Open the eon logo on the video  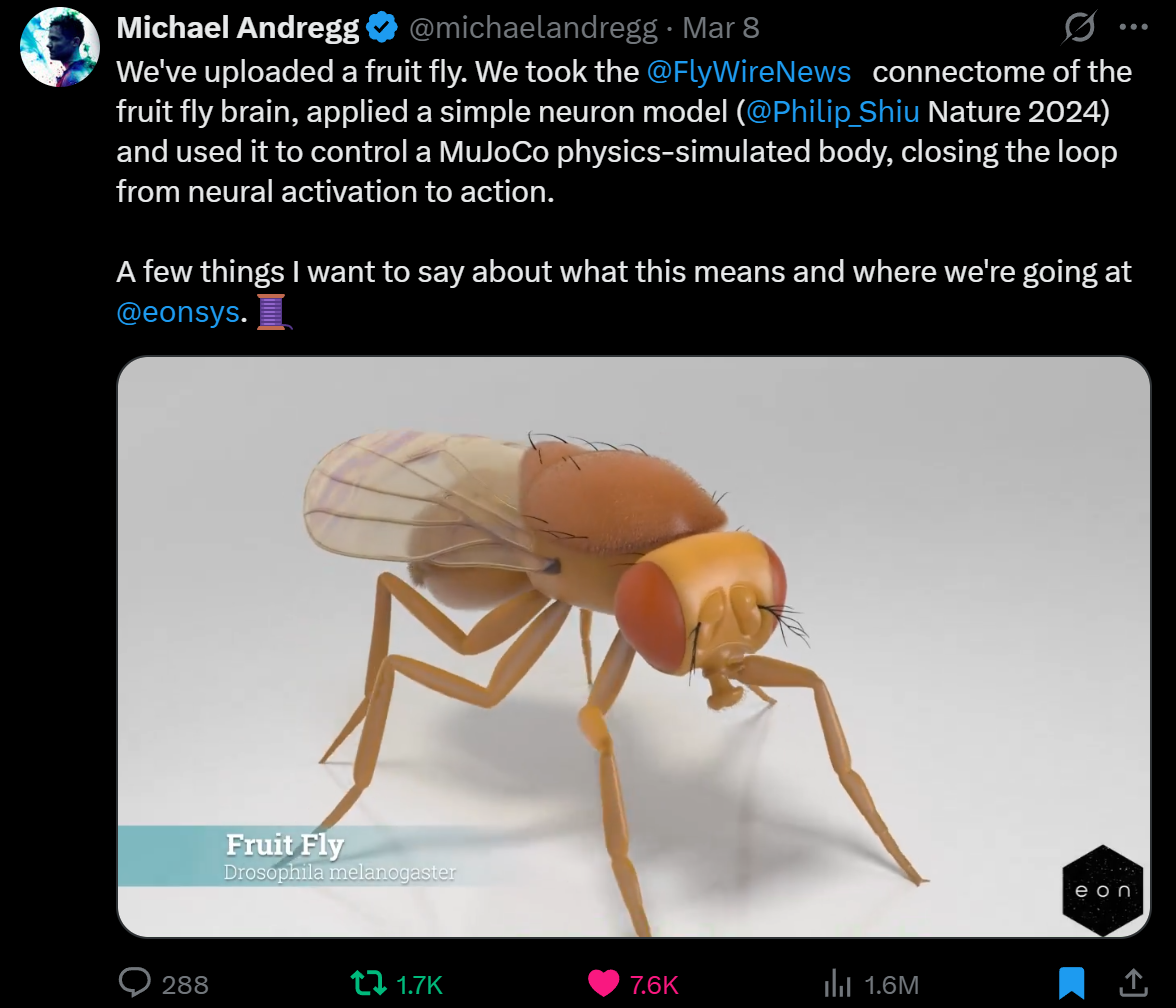tap(1101, 891)
